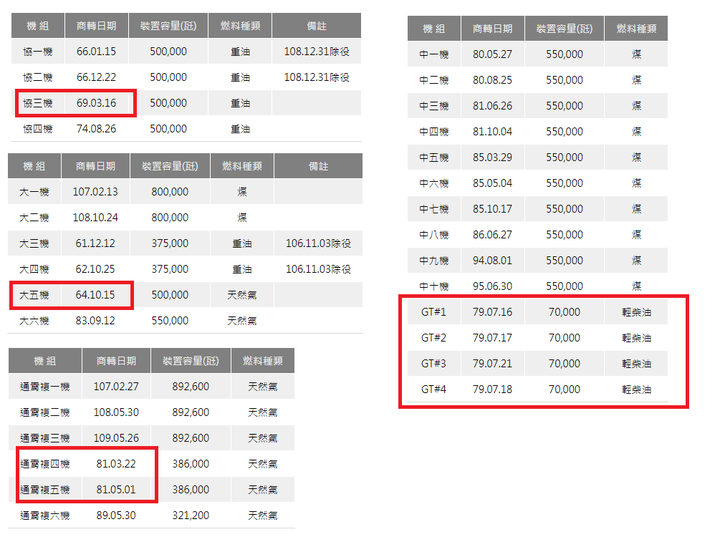Click 106.11.03除役 remark in 大四機 row
The width and height of the screenshot is (720, 542).
[318, 269]
